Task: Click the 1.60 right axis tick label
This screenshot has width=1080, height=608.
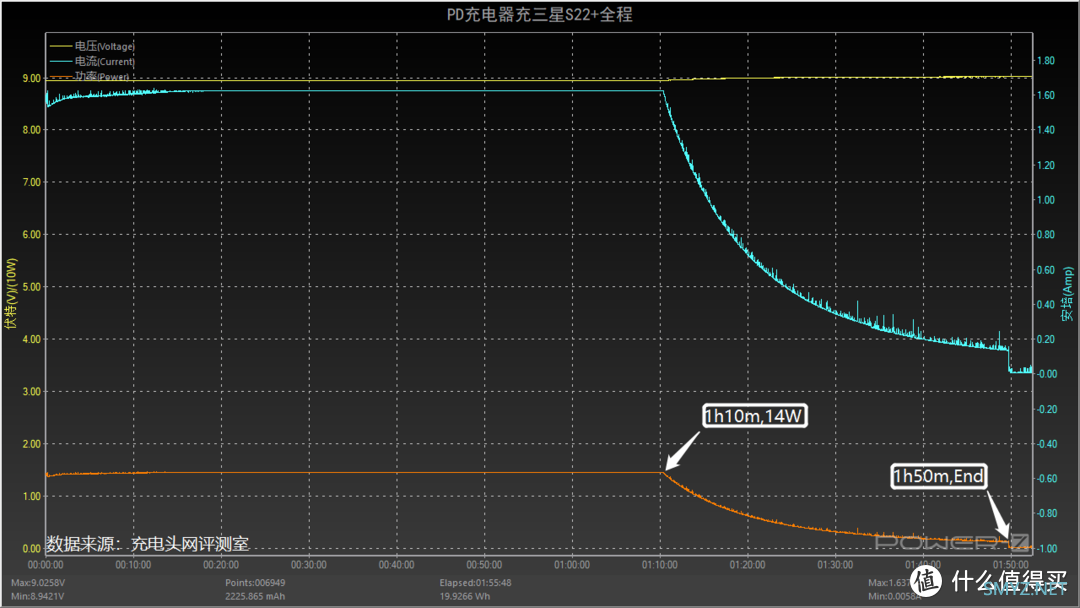Action: (1046, 95)
